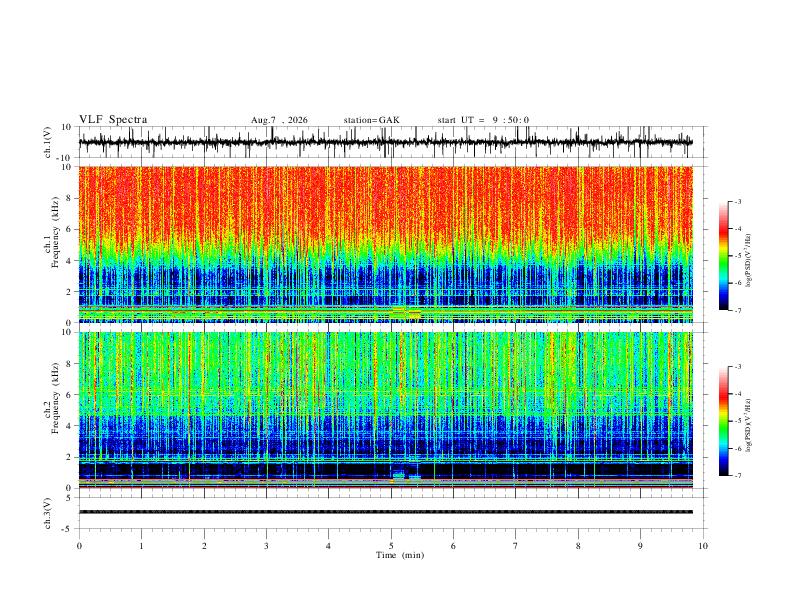
Task: Click the time axis tick label '8'
Action: 578,546
